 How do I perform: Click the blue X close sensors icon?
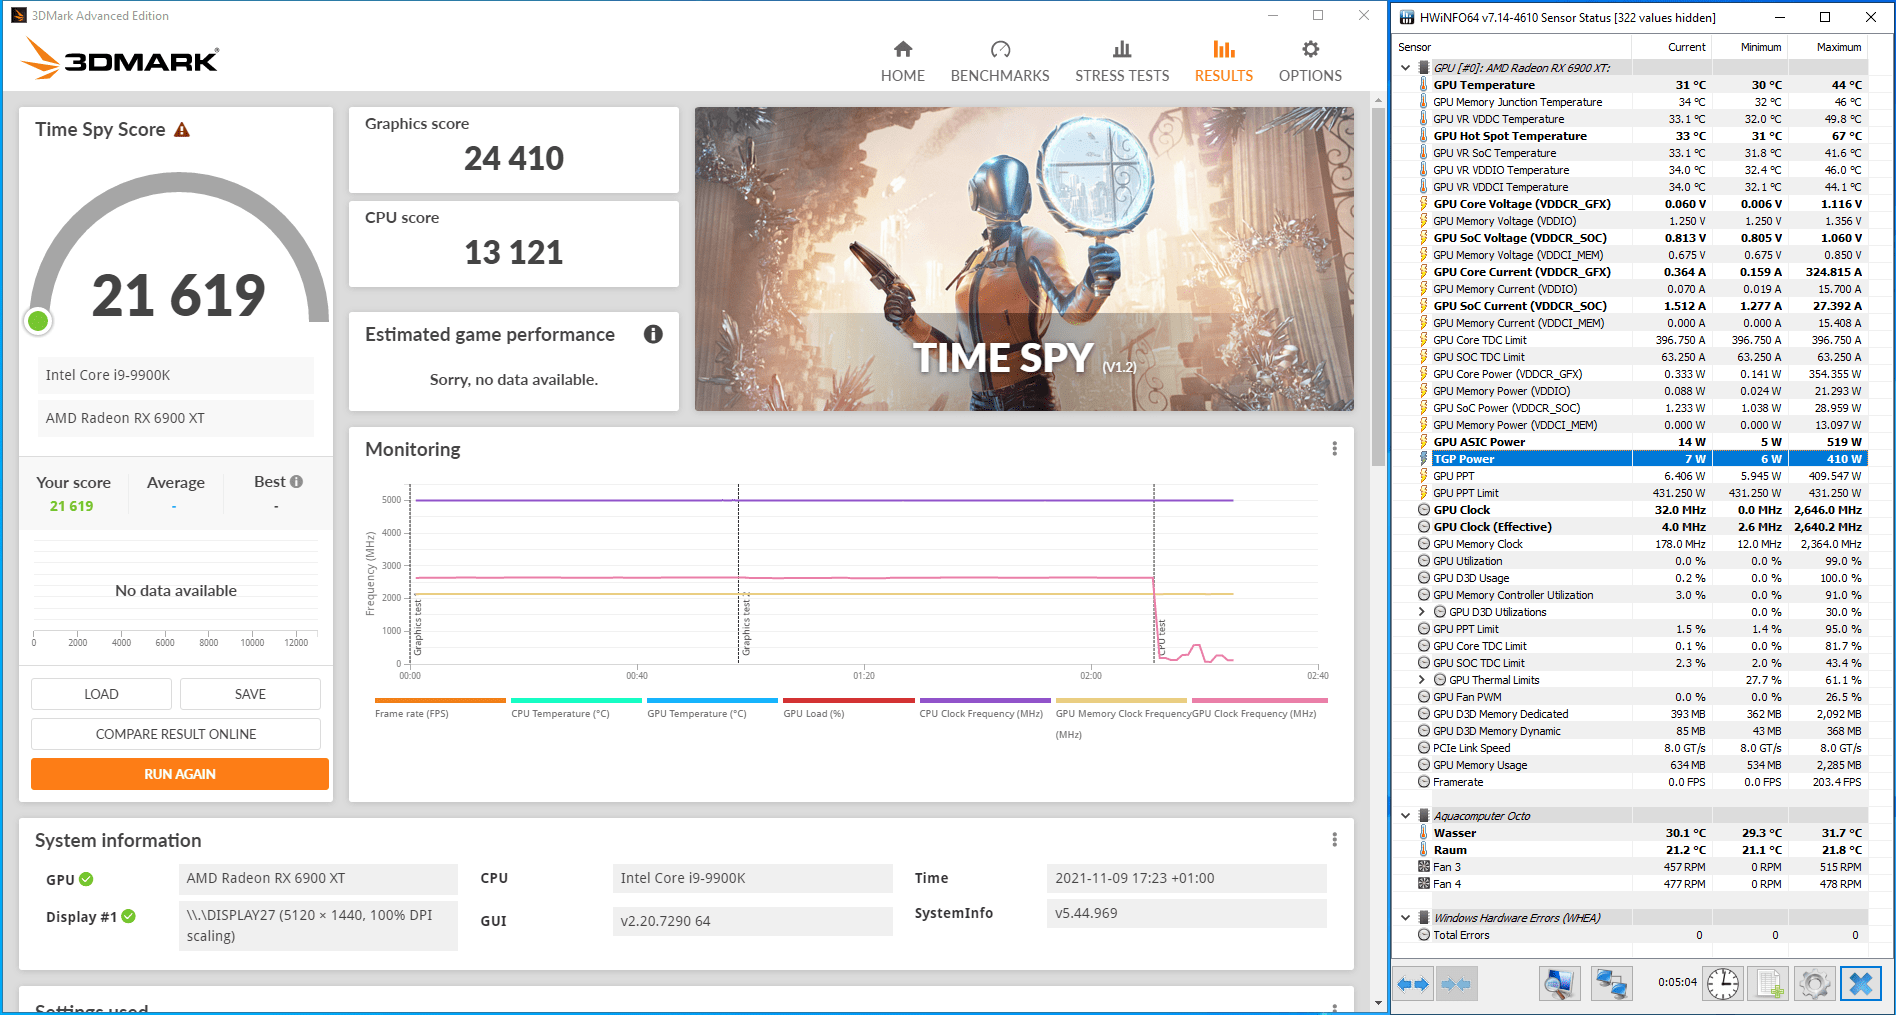pos(1861,984)
